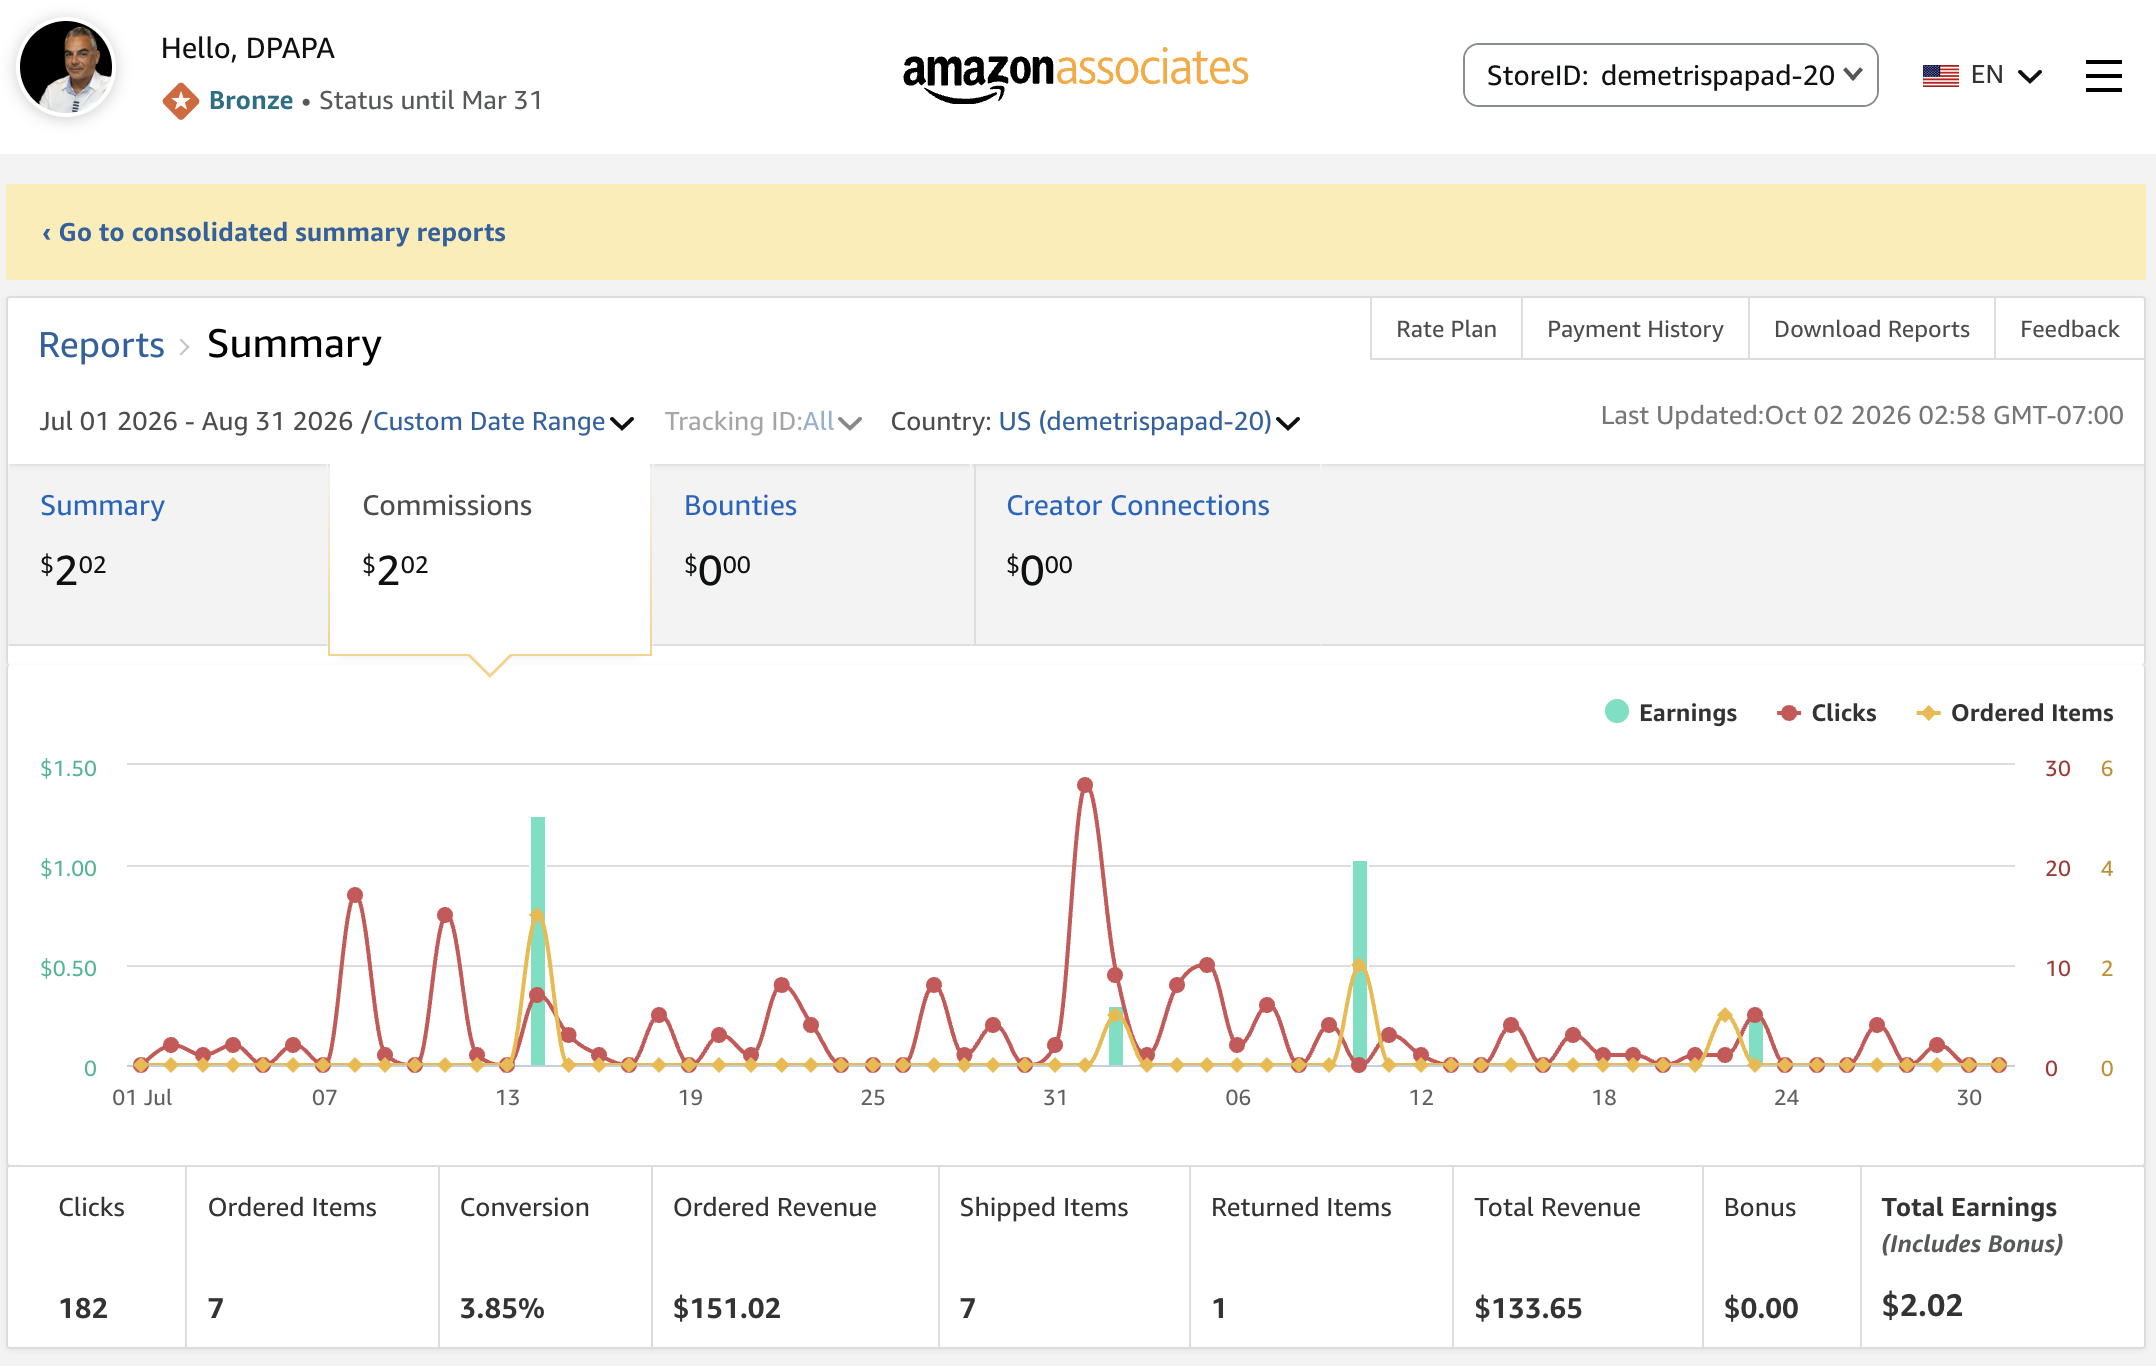Screen dimensions: 2156x1366
Task: Click the Amazon Associates logo
Action: [x=1075, y=73]
